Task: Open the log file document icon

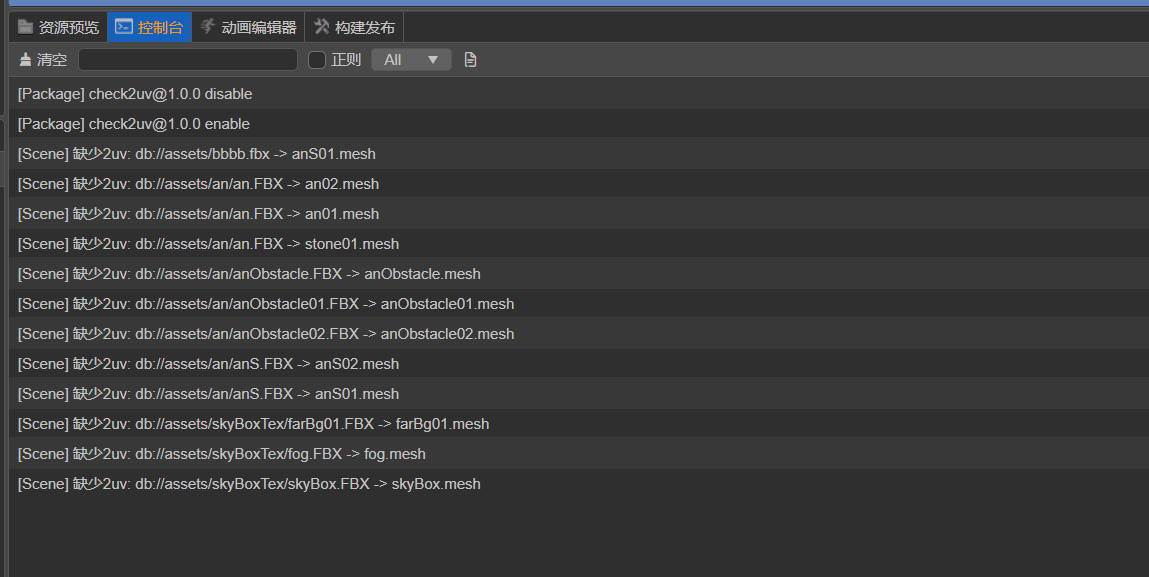Action: tap(470, 59)
